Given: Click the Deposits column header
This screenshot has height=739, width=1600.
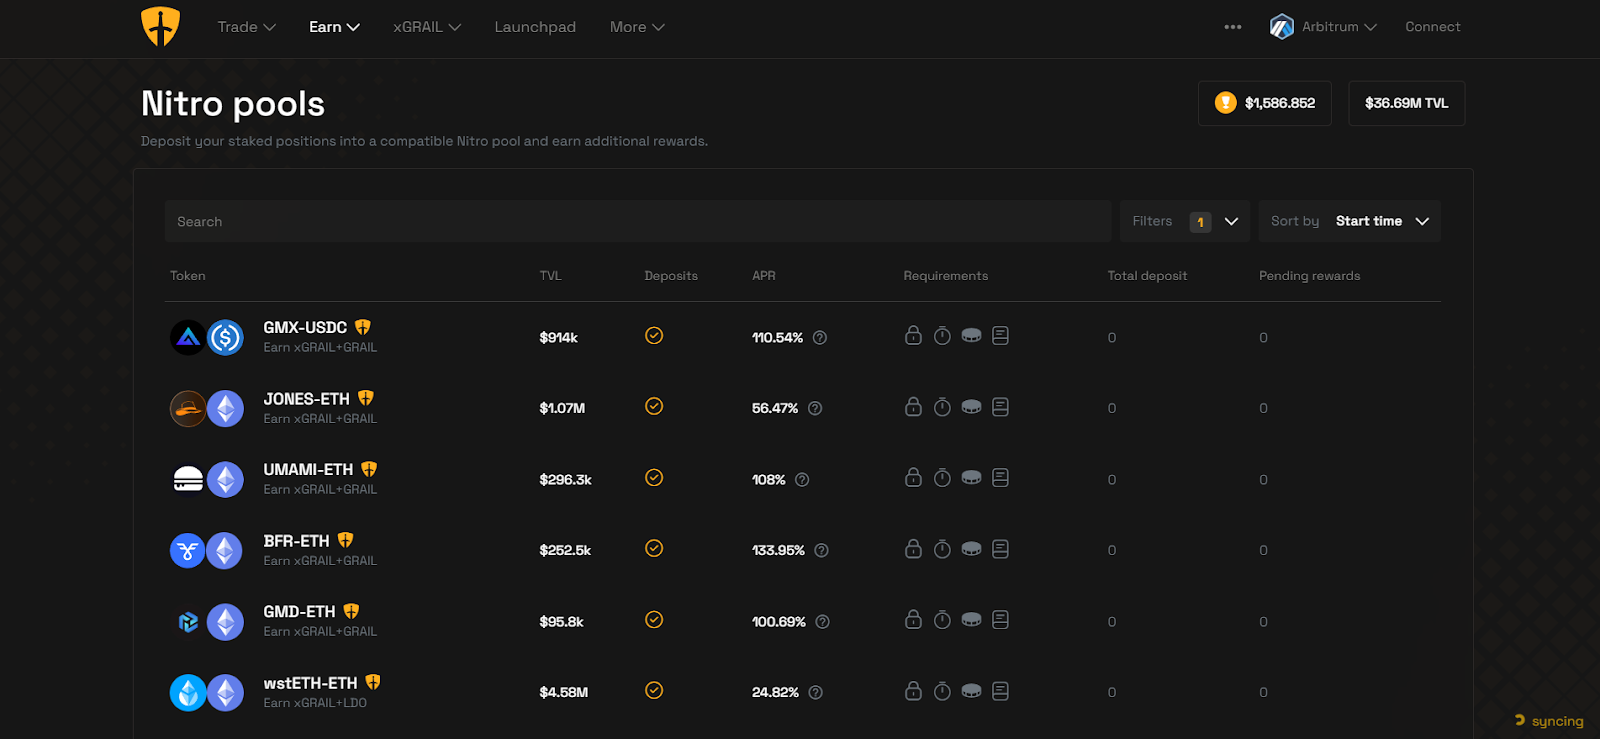Looking at the screenshot, I should pos(671,276).
